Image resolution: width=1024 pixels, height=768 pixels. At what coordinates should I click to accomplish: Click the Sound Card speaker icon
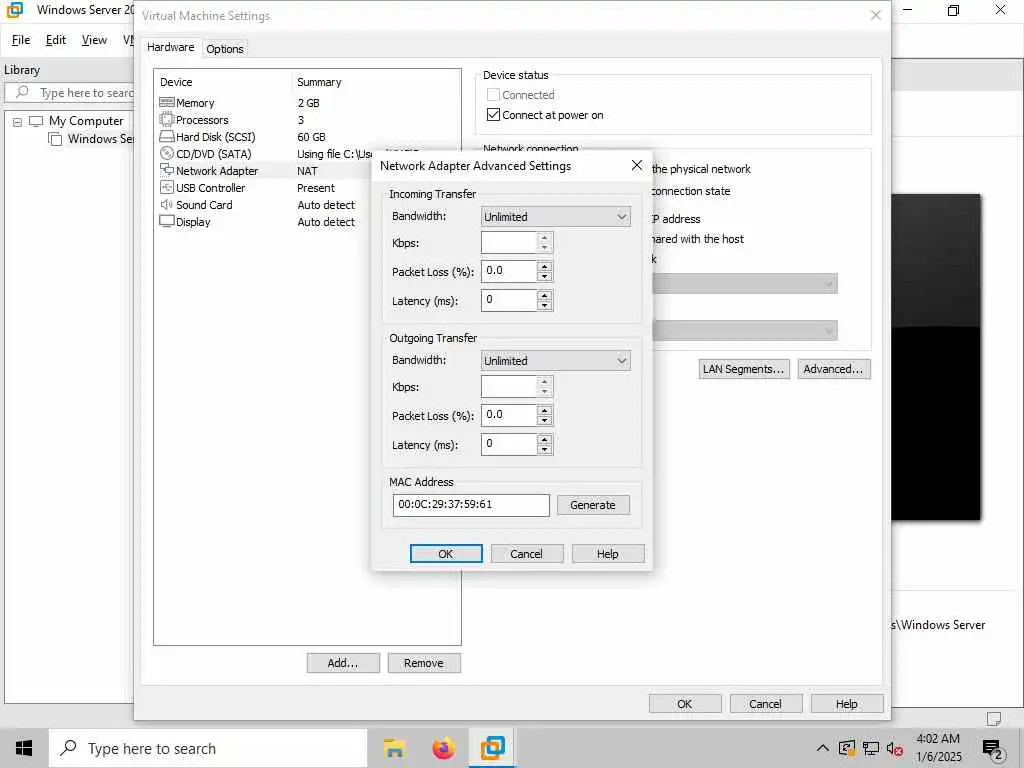[167, 204]
